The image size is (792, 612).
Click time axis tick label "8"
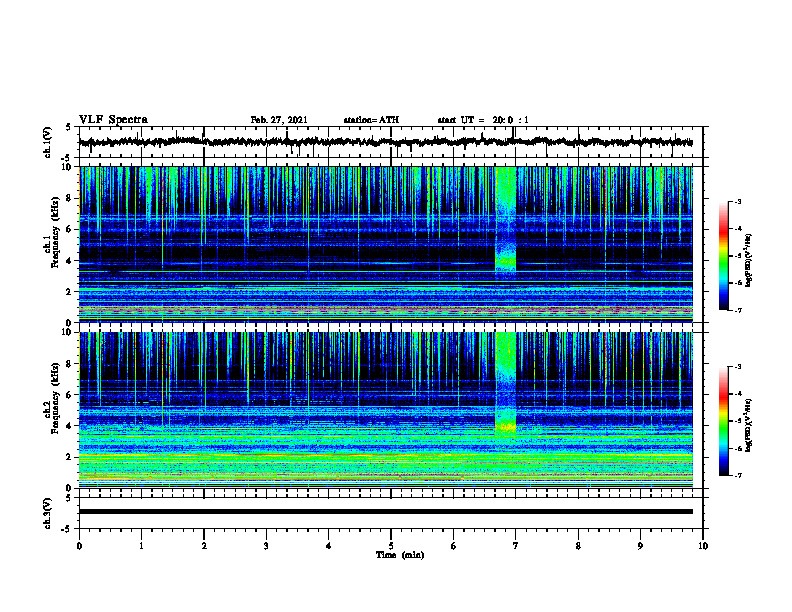click(578, 546)
